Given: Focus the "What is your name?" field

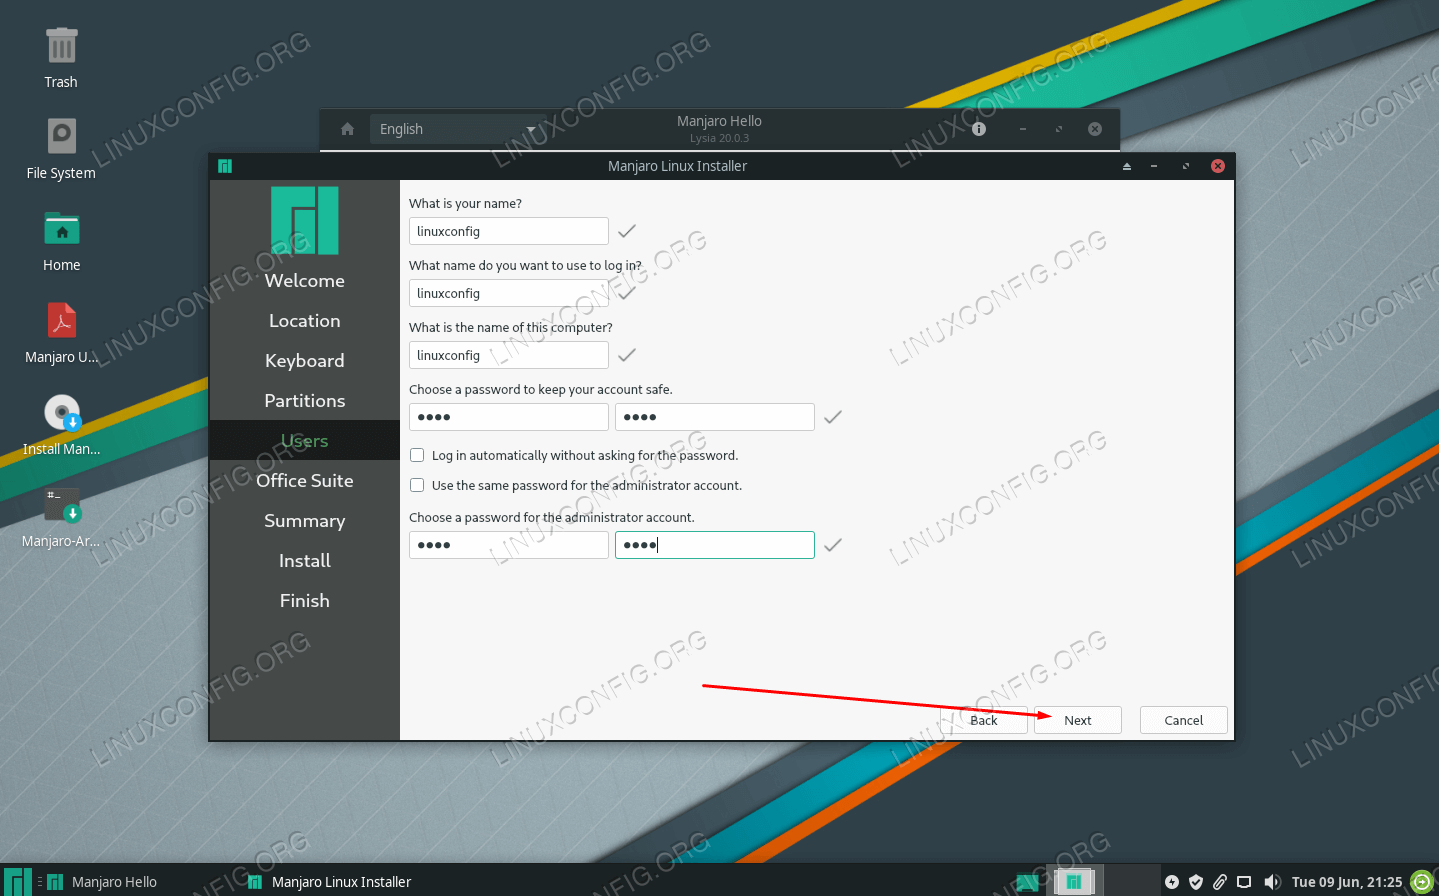Looking at the screenshot, I should [x=509, y=231].
